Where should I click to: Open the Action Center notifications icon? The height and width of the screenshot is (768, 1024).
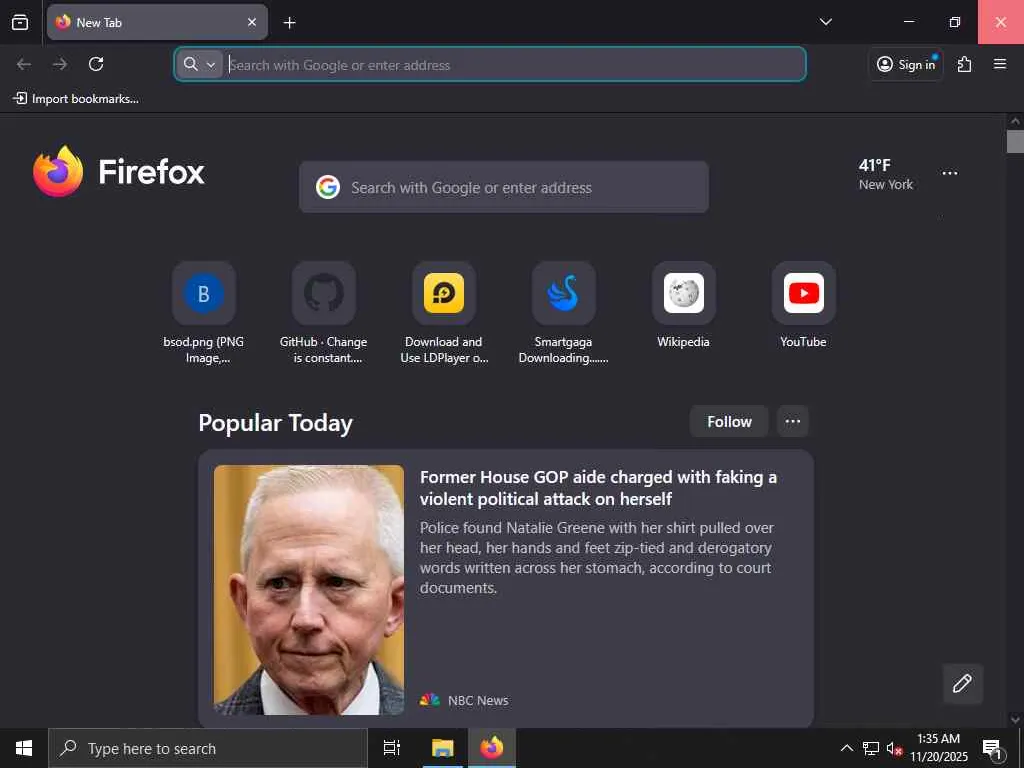pos(993,748)
